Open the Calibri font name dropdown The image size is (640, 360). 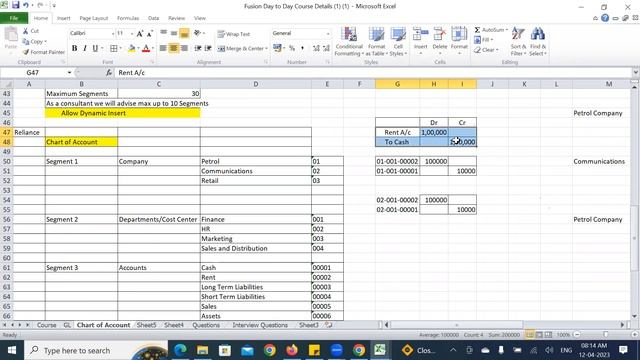pyautogui.click(x=113, y=33)
